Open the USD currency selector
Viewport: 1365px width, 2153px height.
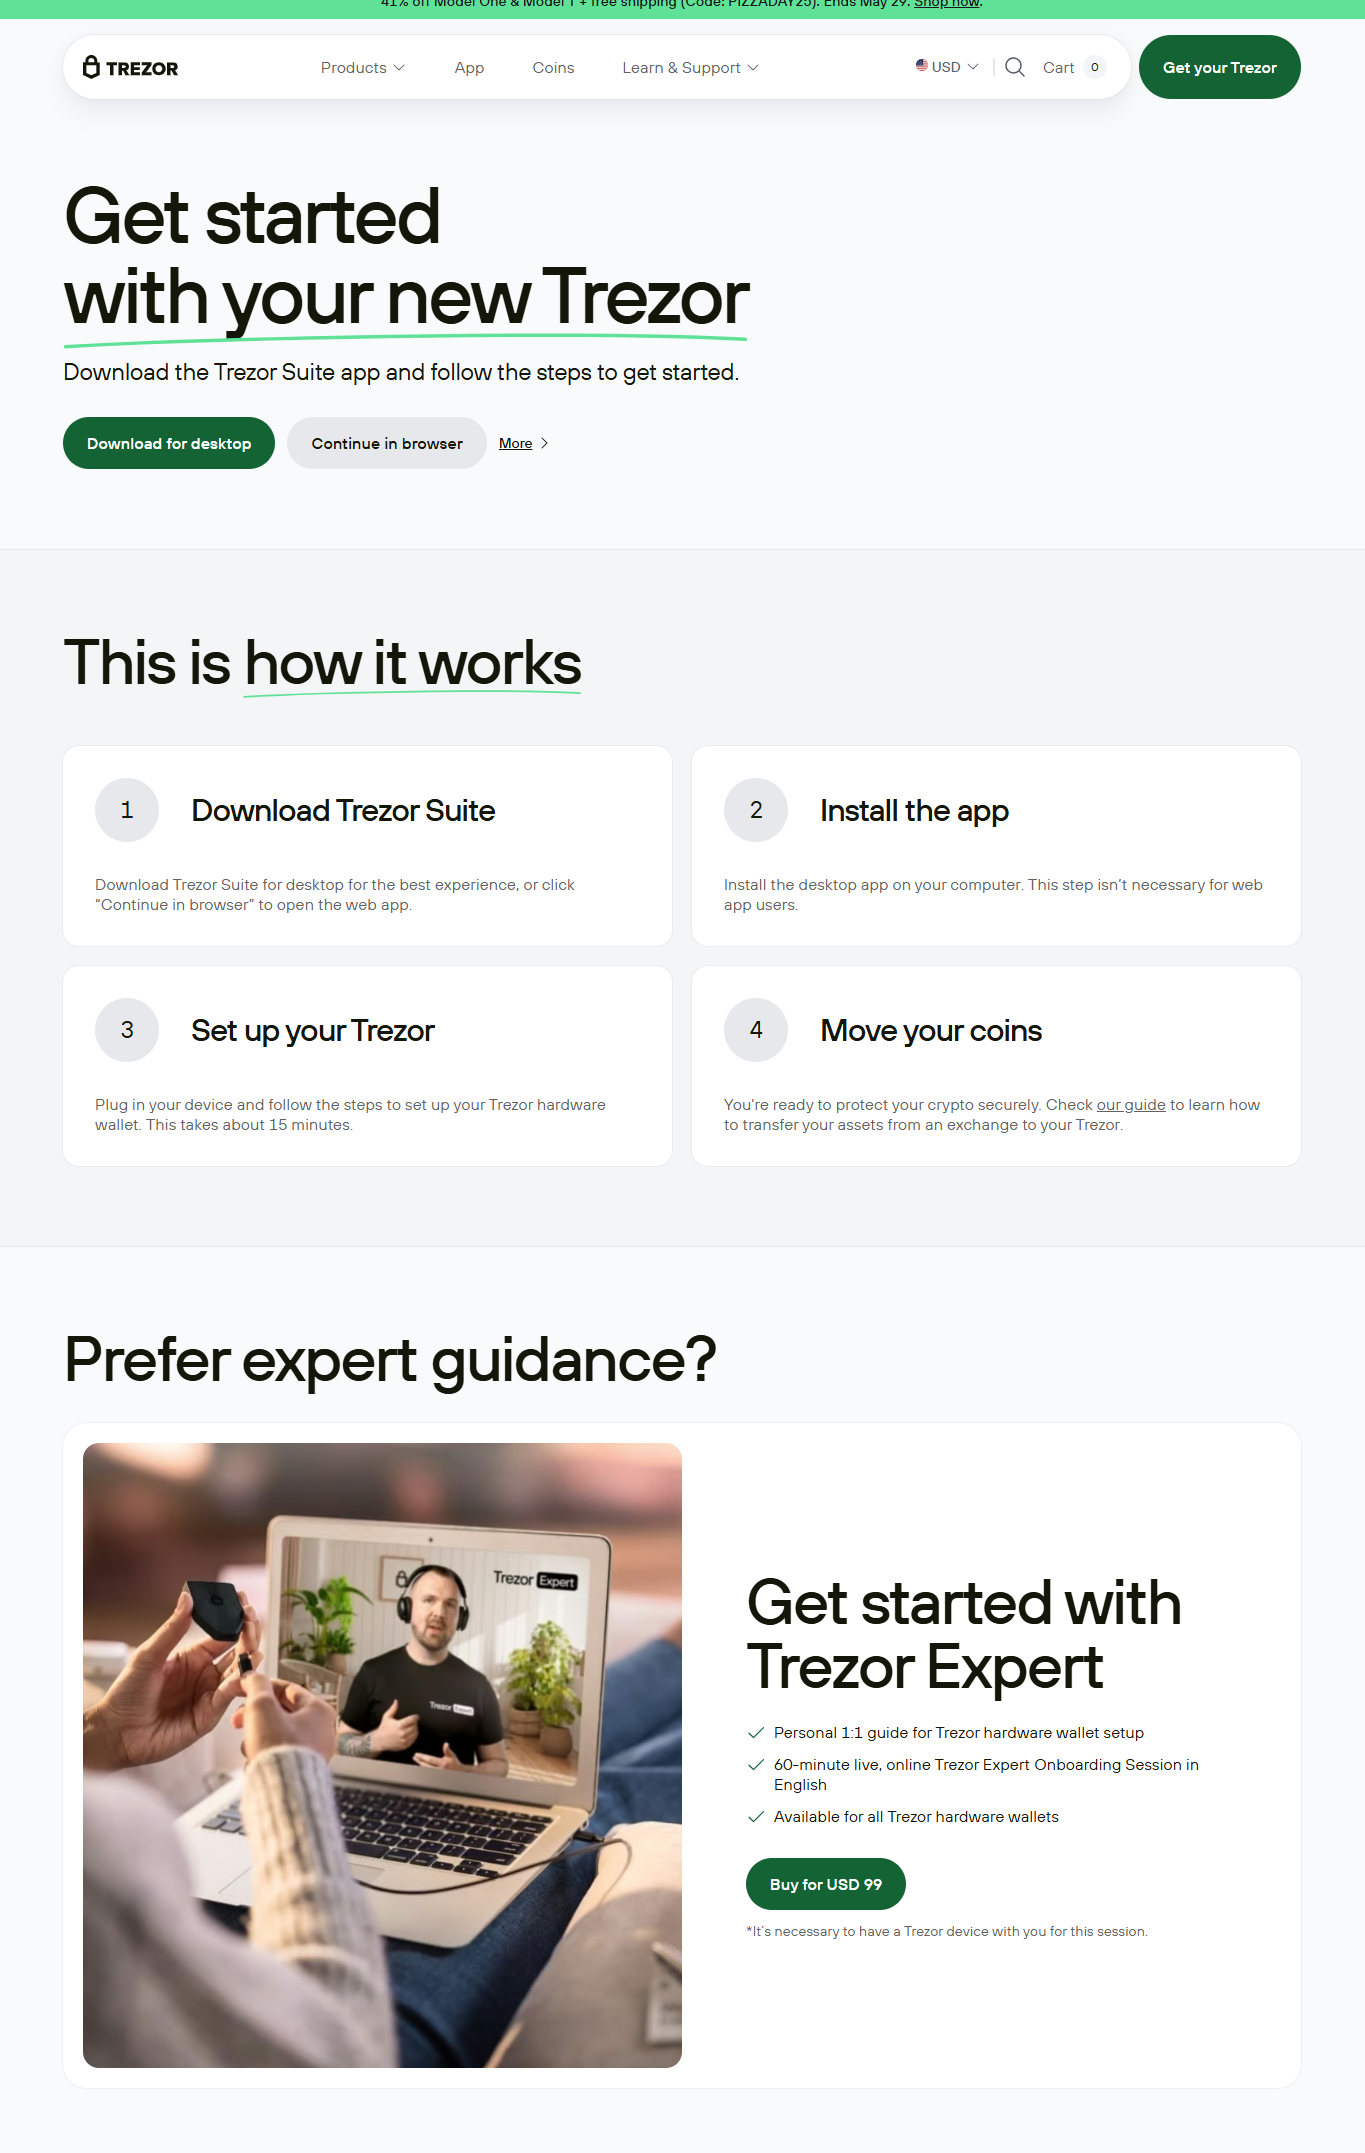(947, 67)
